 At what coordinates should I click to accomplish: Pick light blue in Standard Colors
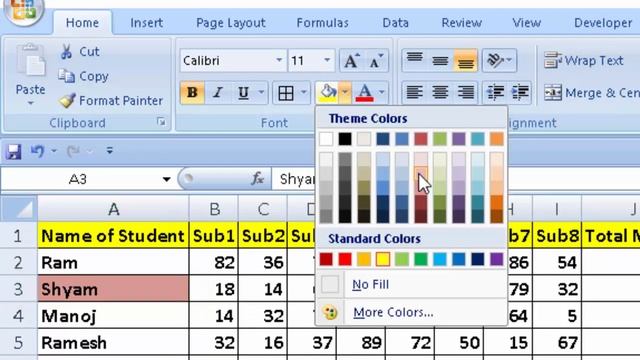tap(440, 259)
